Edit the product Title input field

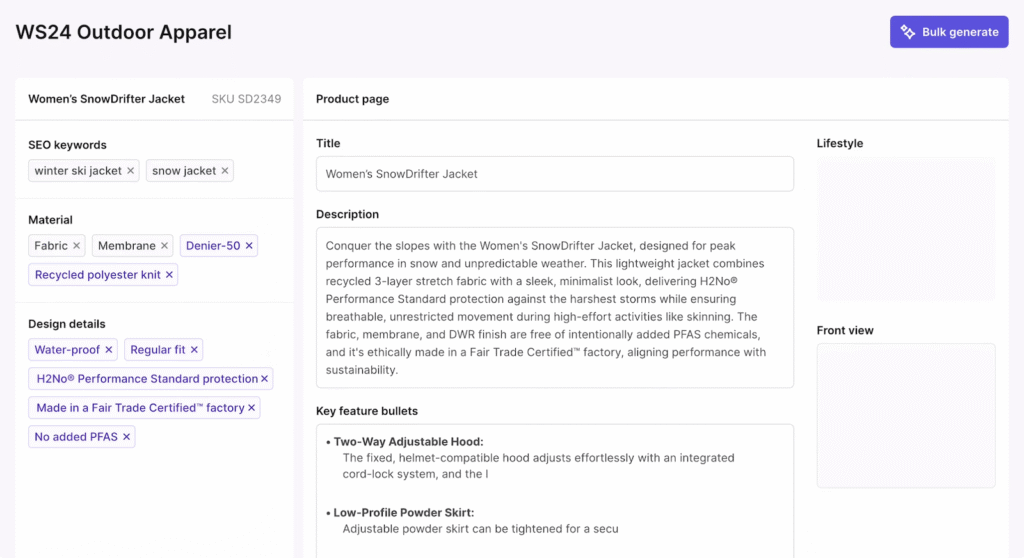click(x=554, y=174)
